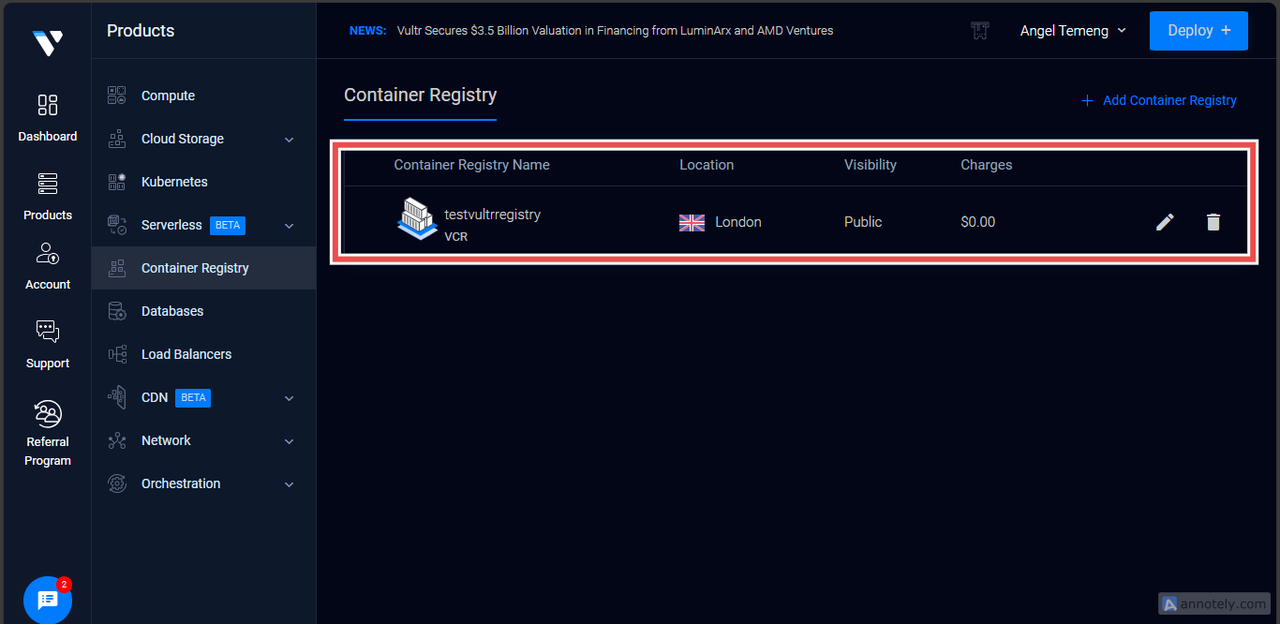Open the Dashboard section icon

tap(47, 105)
